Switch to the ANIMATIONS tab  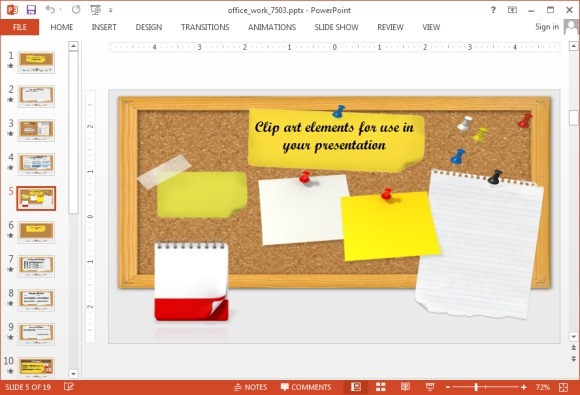(272, 27)
